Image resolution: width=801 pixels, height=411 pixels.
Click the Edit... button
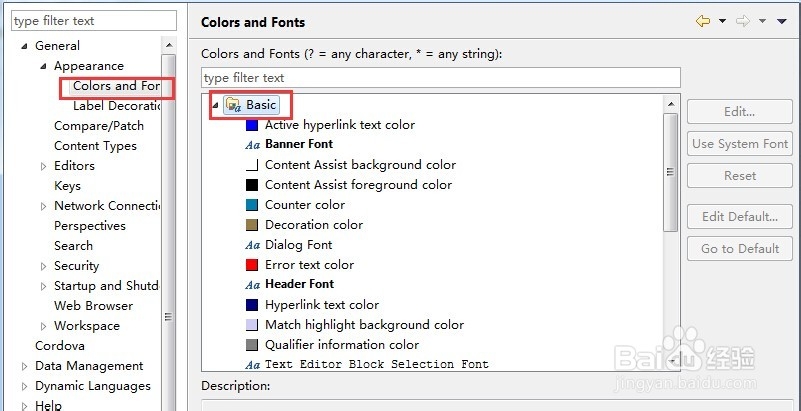coord(740,112)
